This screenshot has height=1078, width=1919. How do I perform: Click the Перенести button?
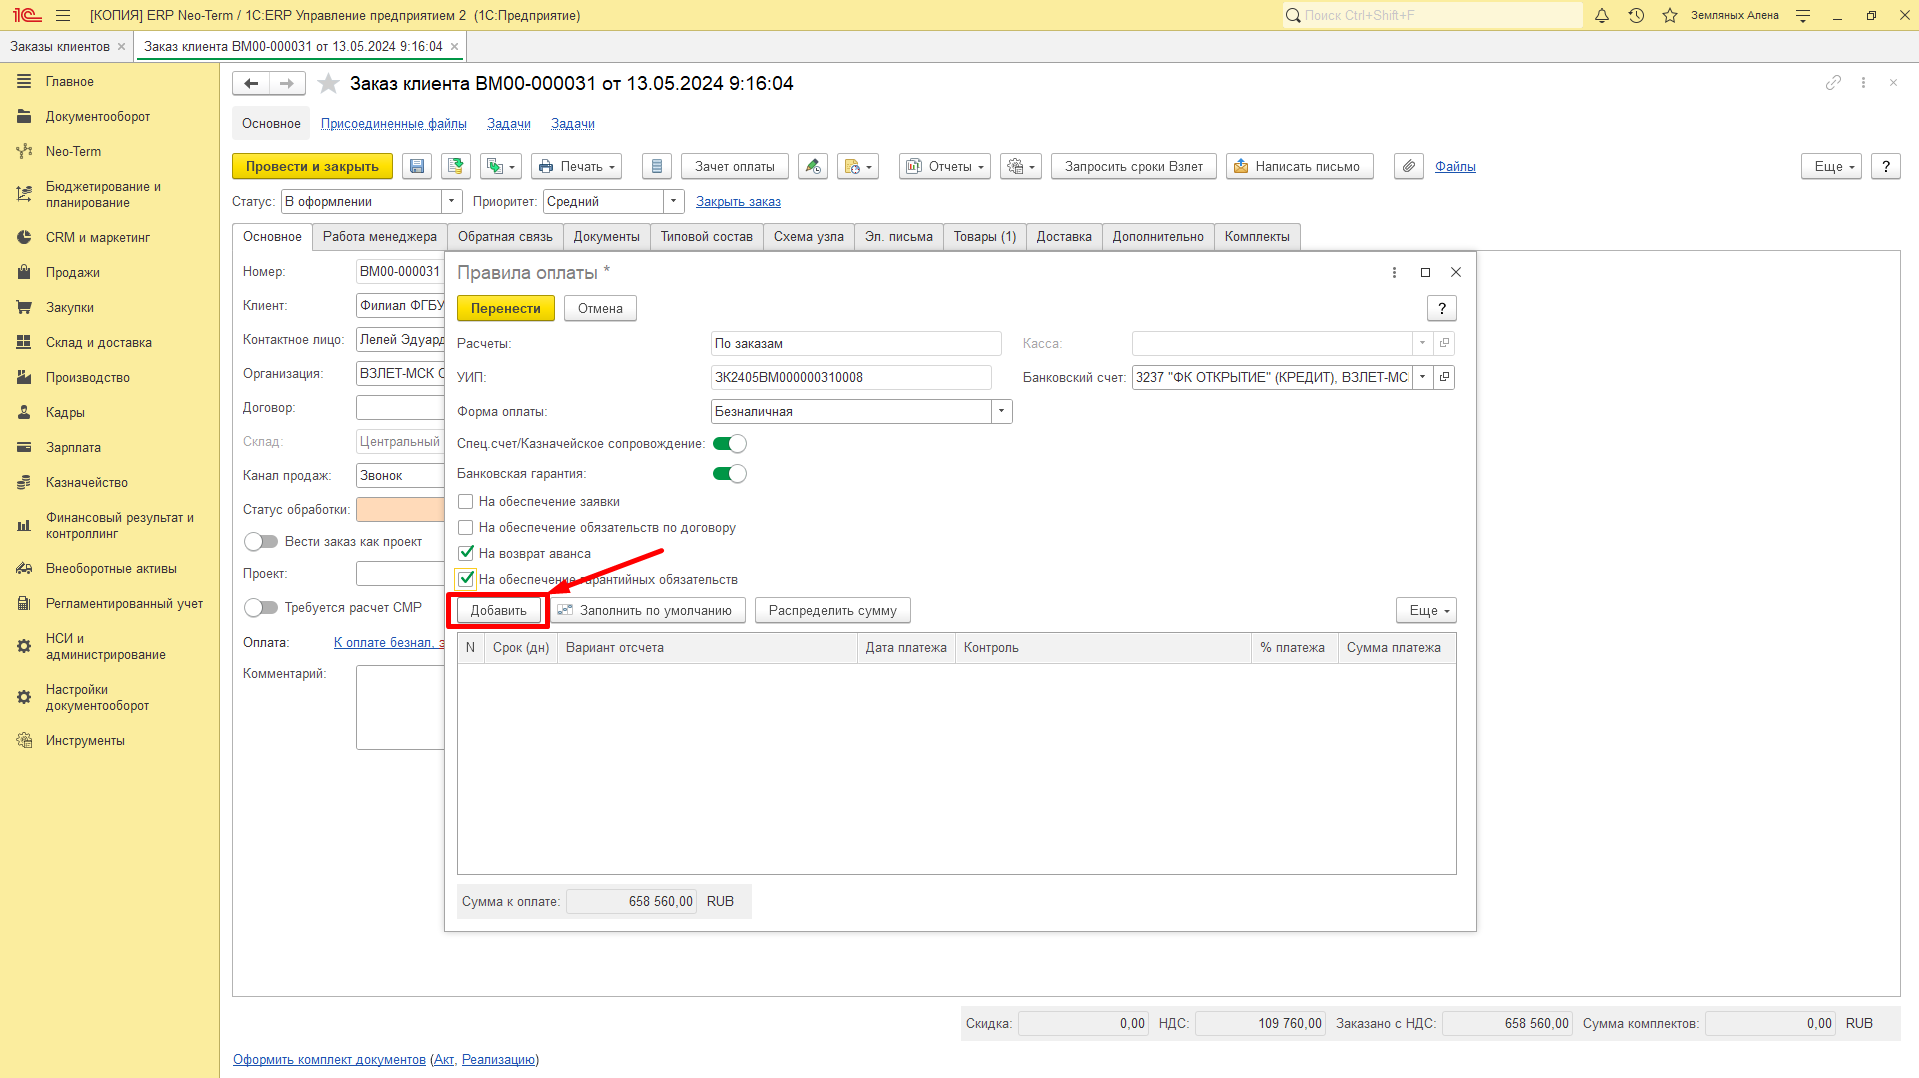click(505, 308)
